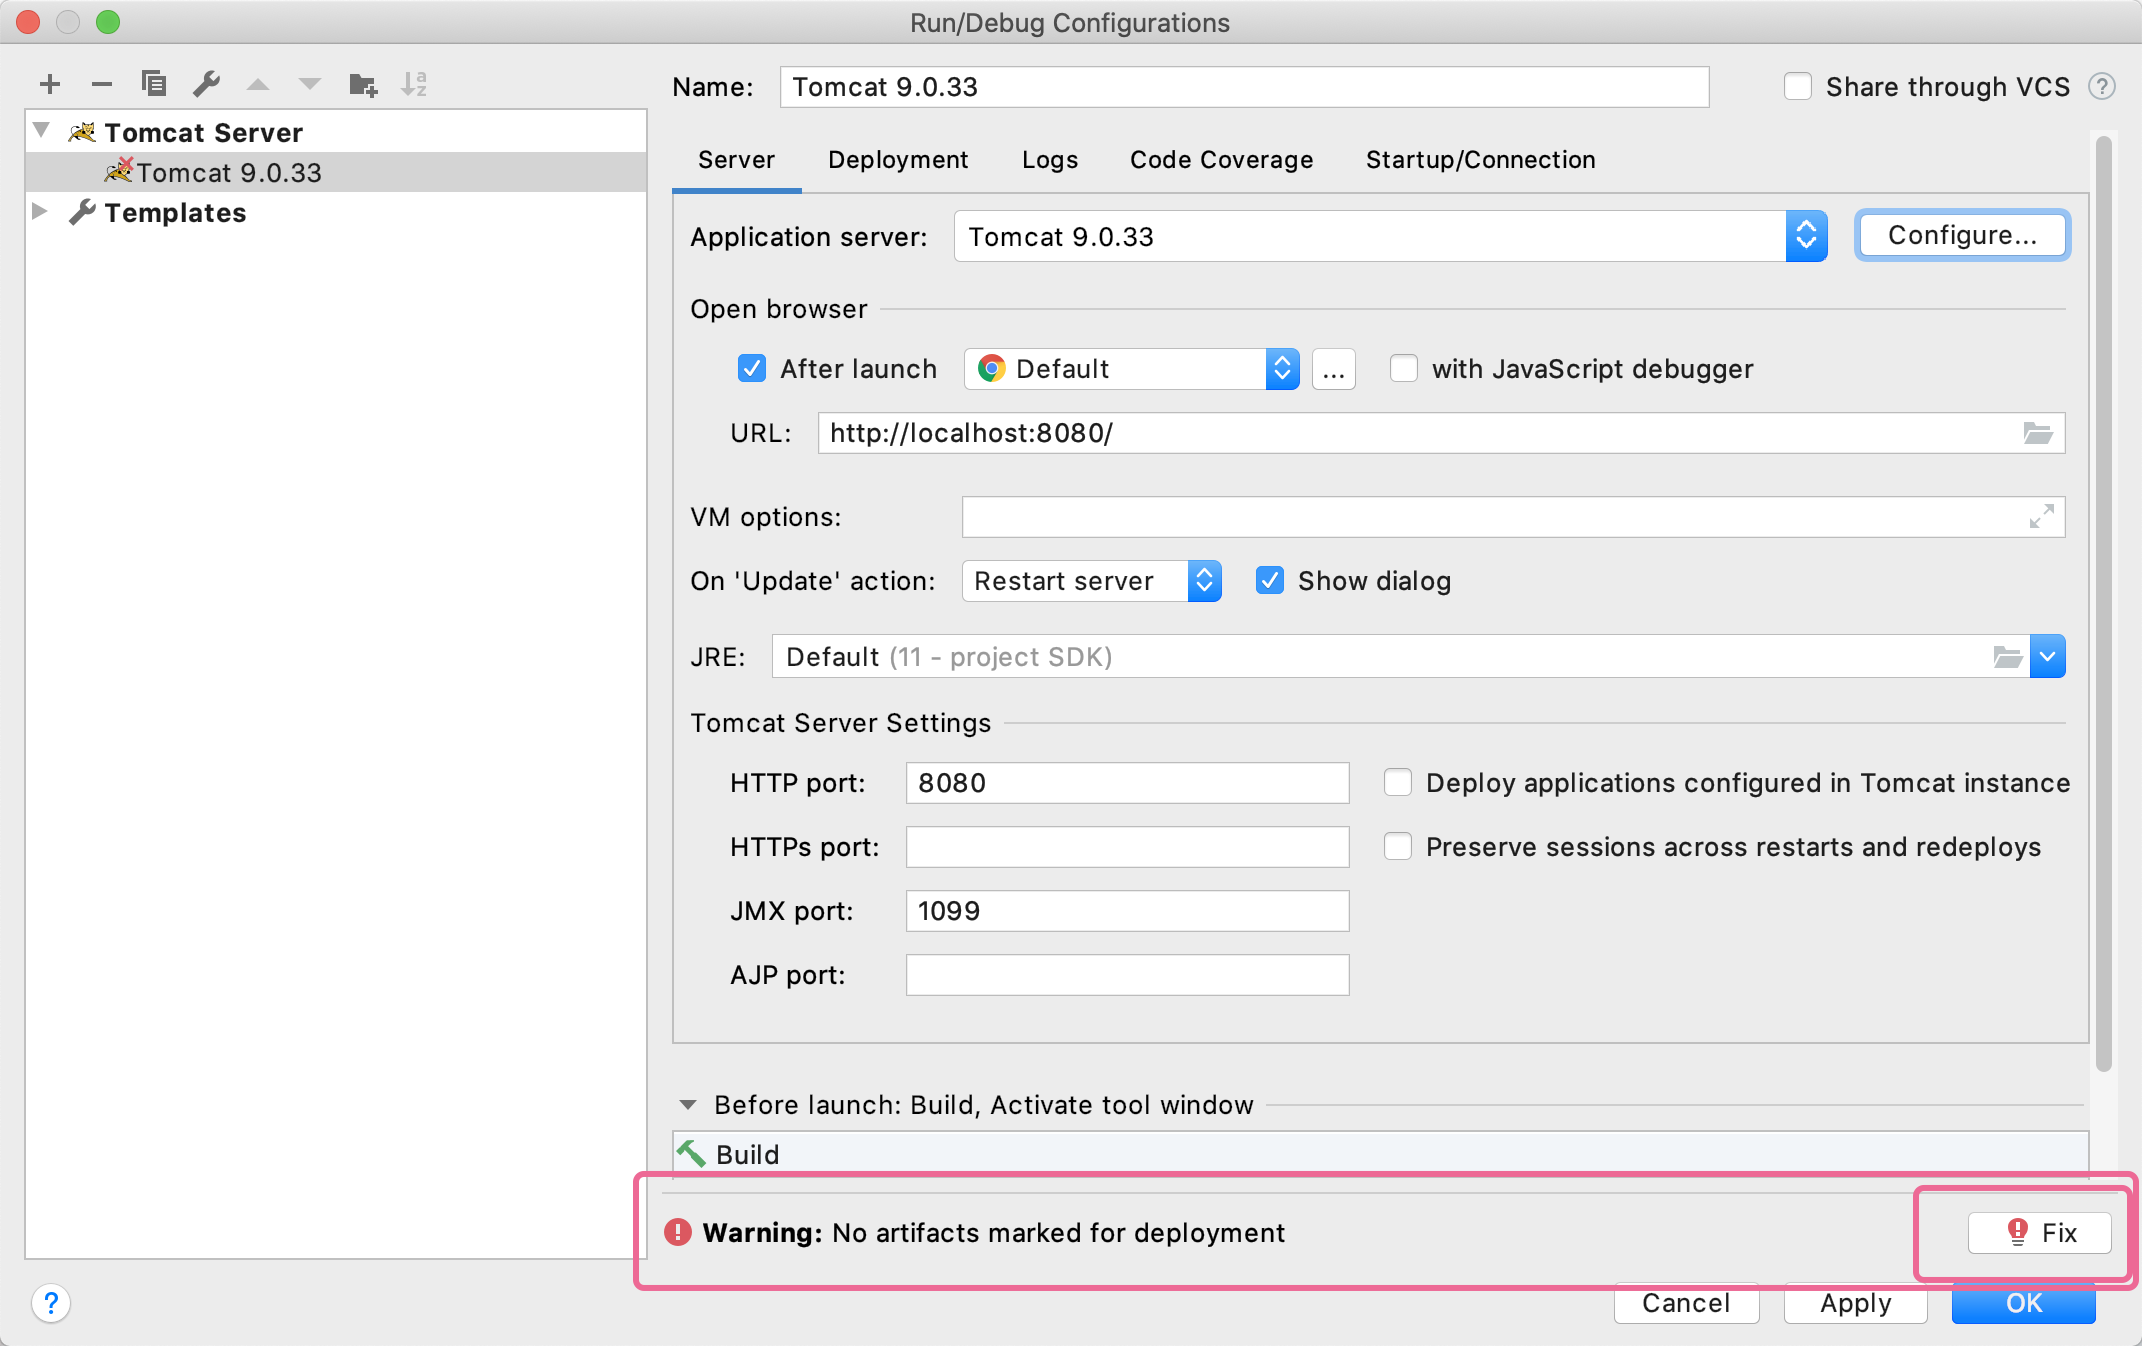Click the red warning error icon
Viewport: 2142px width, 1346px height.
(x=678, y=1232)
